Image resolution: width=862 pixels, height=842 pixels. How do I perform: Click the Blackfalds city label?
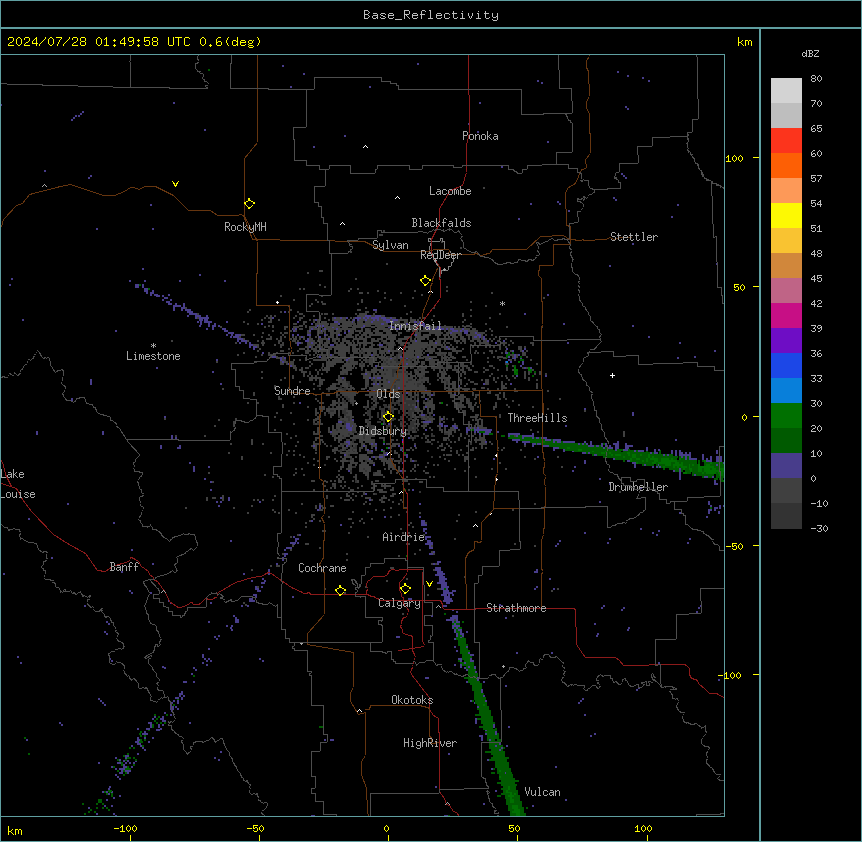click(441, 223)
